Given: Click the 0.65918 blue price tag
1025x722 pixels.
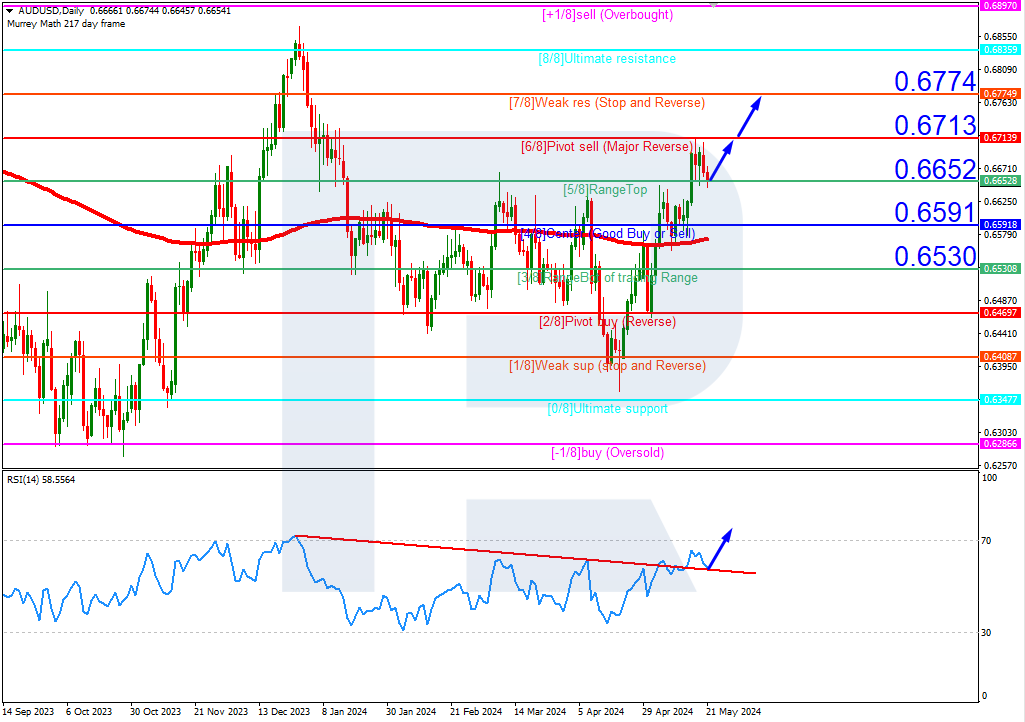Looking at the screenshot, I should tap(1000, 224).
